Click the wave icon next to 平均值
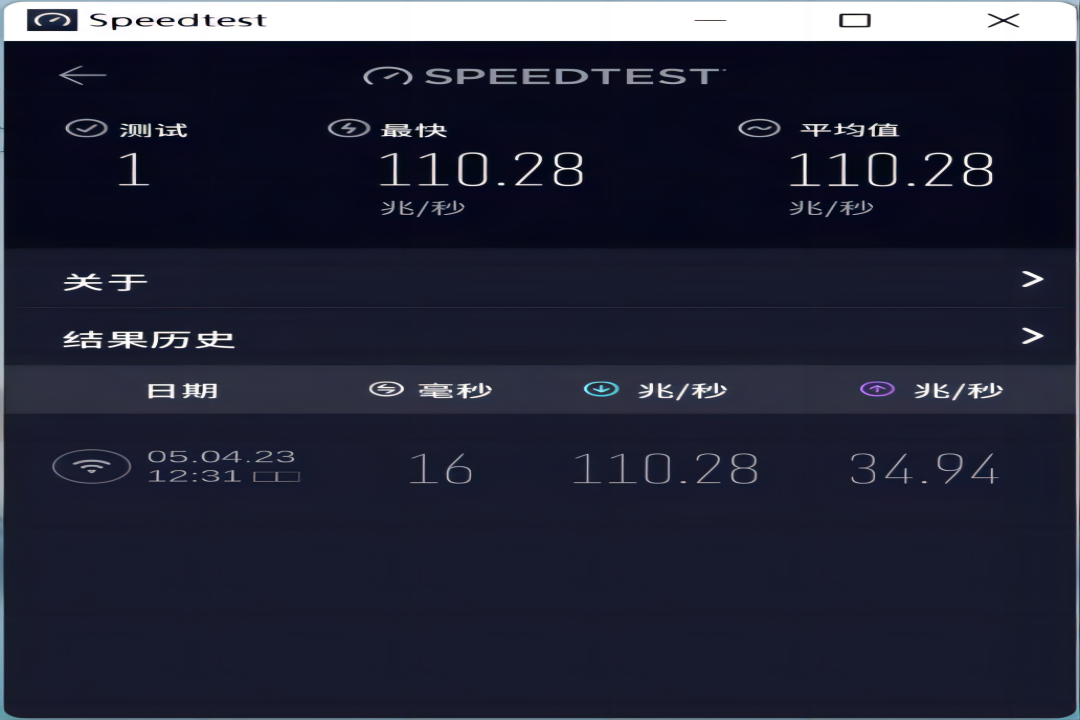The height and width of the screenshot is (720, 1080). pyautogui.click(x=760, y=128)
